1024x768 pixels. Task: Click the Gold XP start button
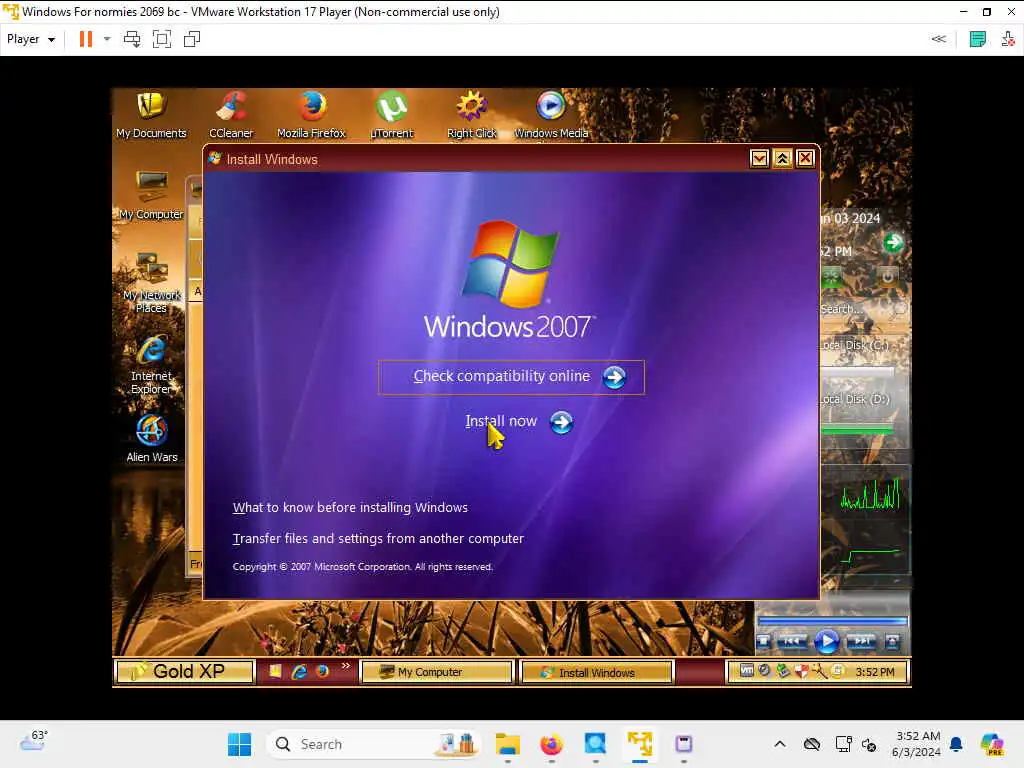(x=184, y=671)
